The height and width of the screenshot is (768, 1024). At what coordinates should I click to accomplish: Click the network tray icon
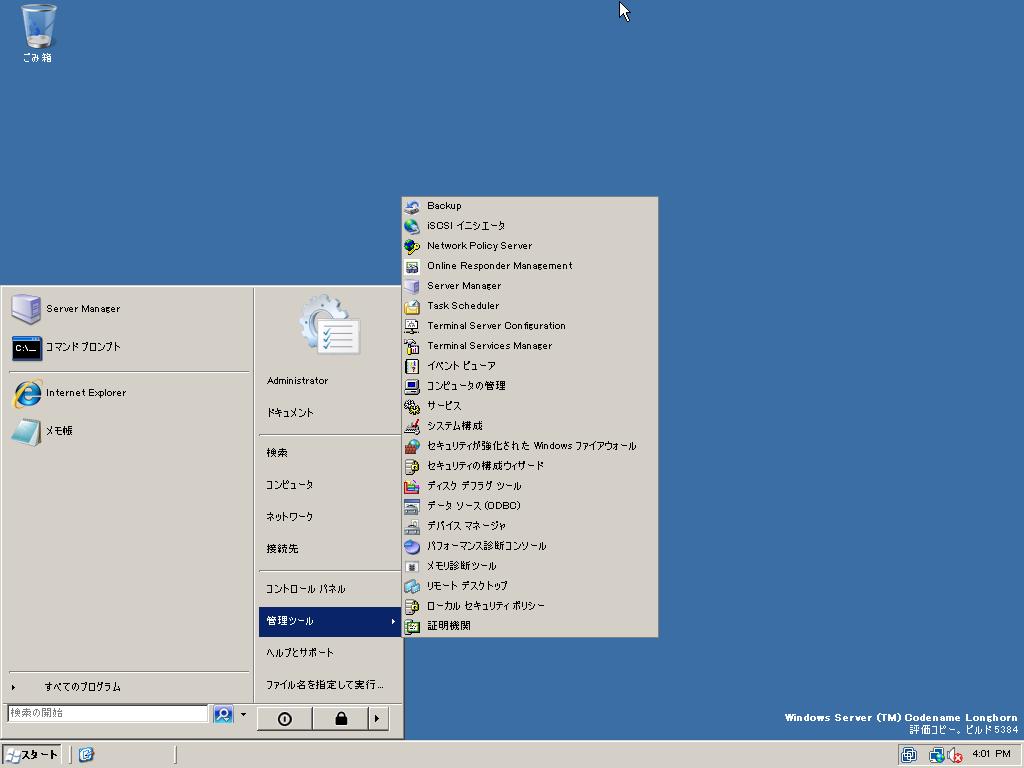(936, 755)
